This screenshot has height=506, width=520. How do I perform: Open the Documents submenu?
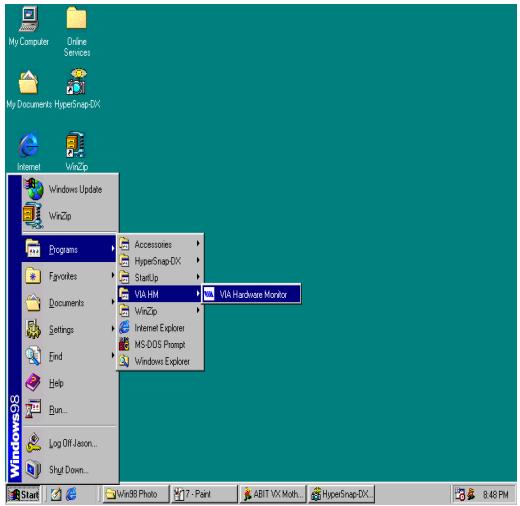[70, 303]
